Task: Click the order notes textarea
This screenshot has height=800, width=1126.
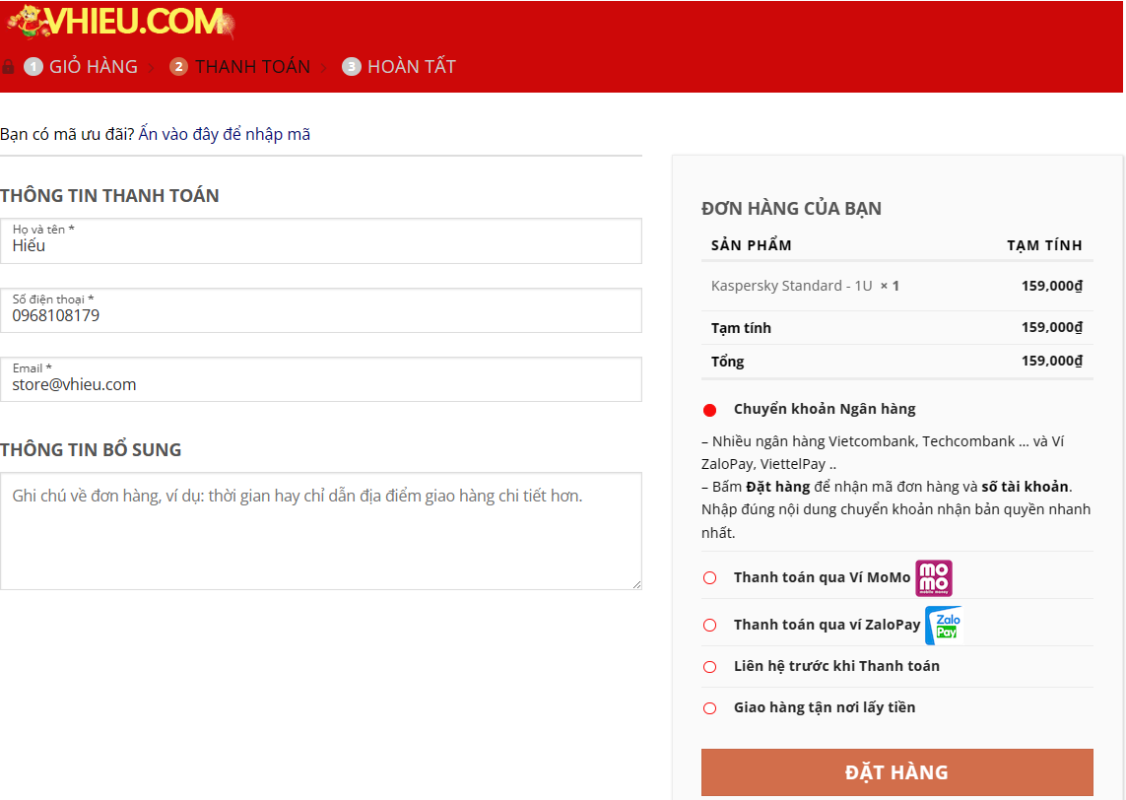Action: [x=321, y=531]
